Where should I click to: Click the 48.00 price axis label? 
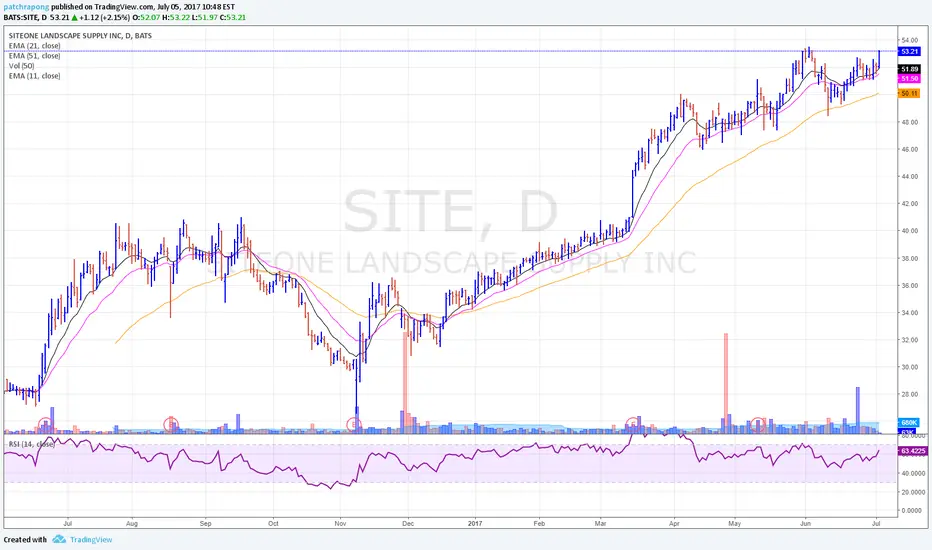pos(909,122)
